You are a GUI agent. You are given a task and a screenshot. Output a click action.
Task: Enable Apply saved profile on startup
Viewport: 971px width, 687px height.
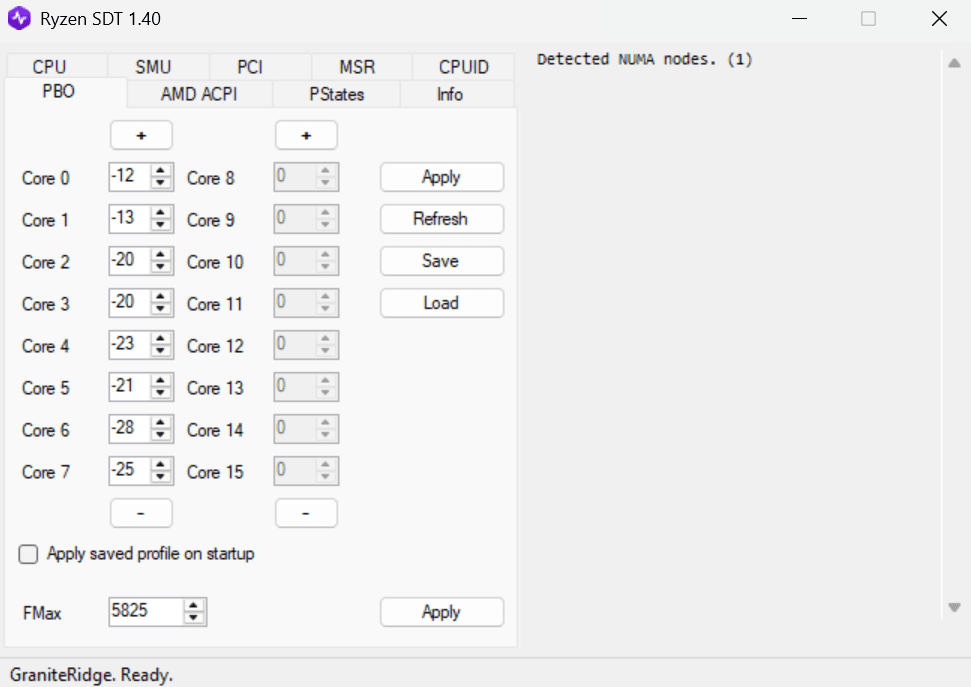[x=29, y=554]
